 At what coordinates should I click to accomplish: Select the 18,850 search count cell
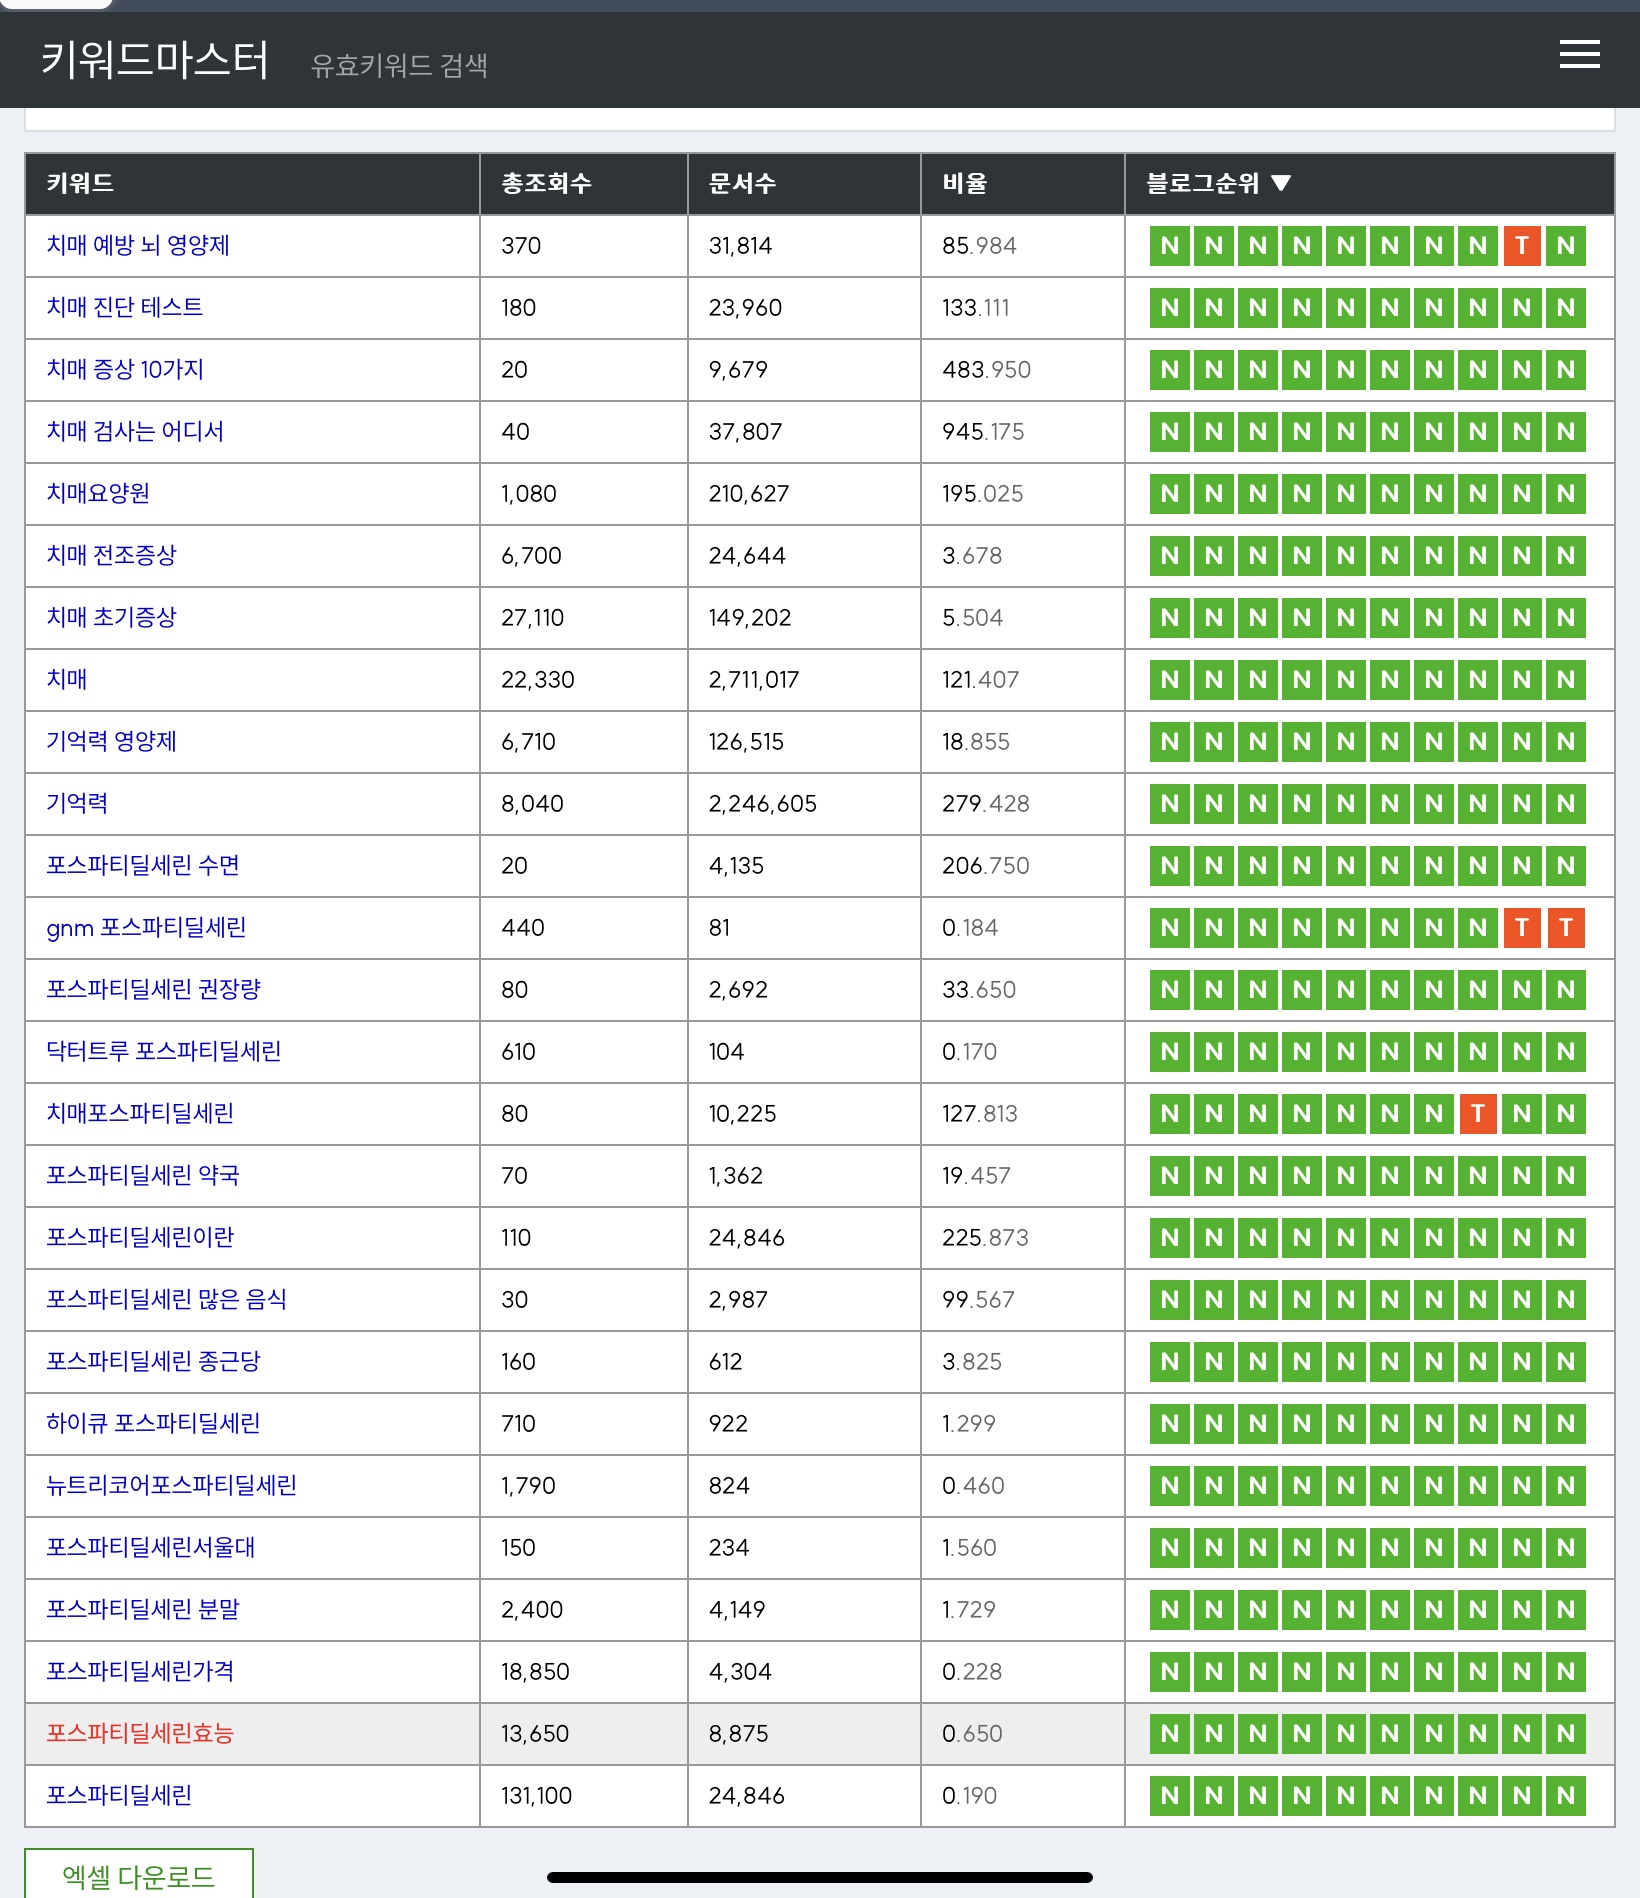(584, 1671)
